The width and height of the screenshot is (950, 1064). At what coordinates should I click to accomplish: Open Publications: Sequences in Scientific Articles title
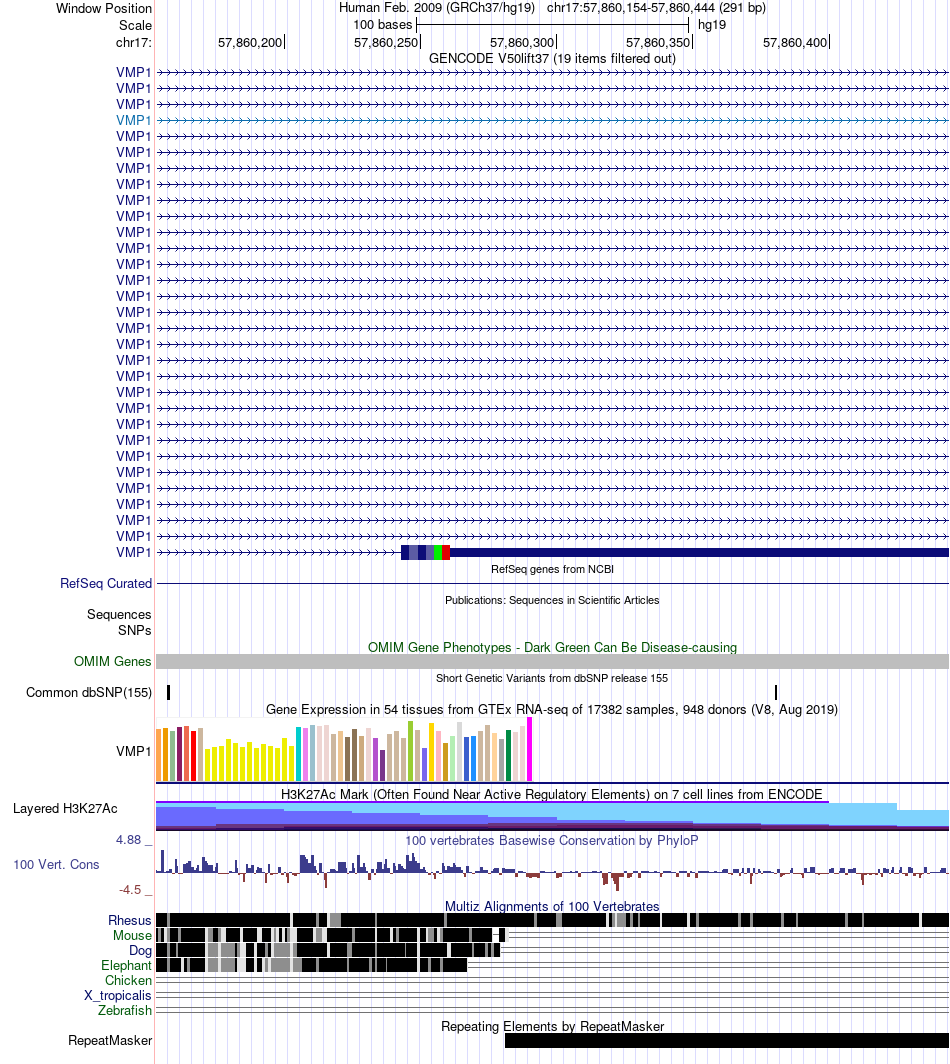[552, 601]
